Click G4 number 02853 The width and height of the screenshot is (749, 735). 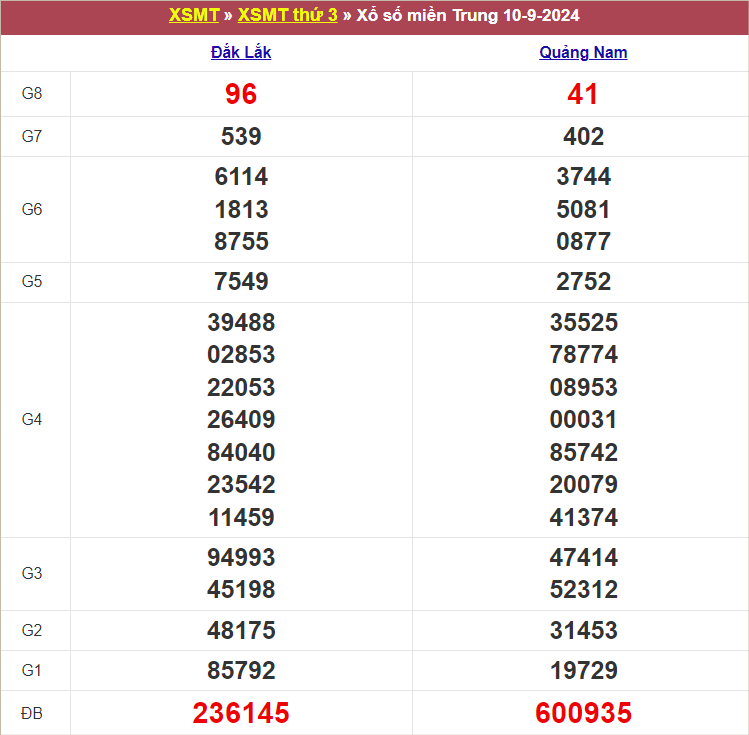(x=241, y=355)
